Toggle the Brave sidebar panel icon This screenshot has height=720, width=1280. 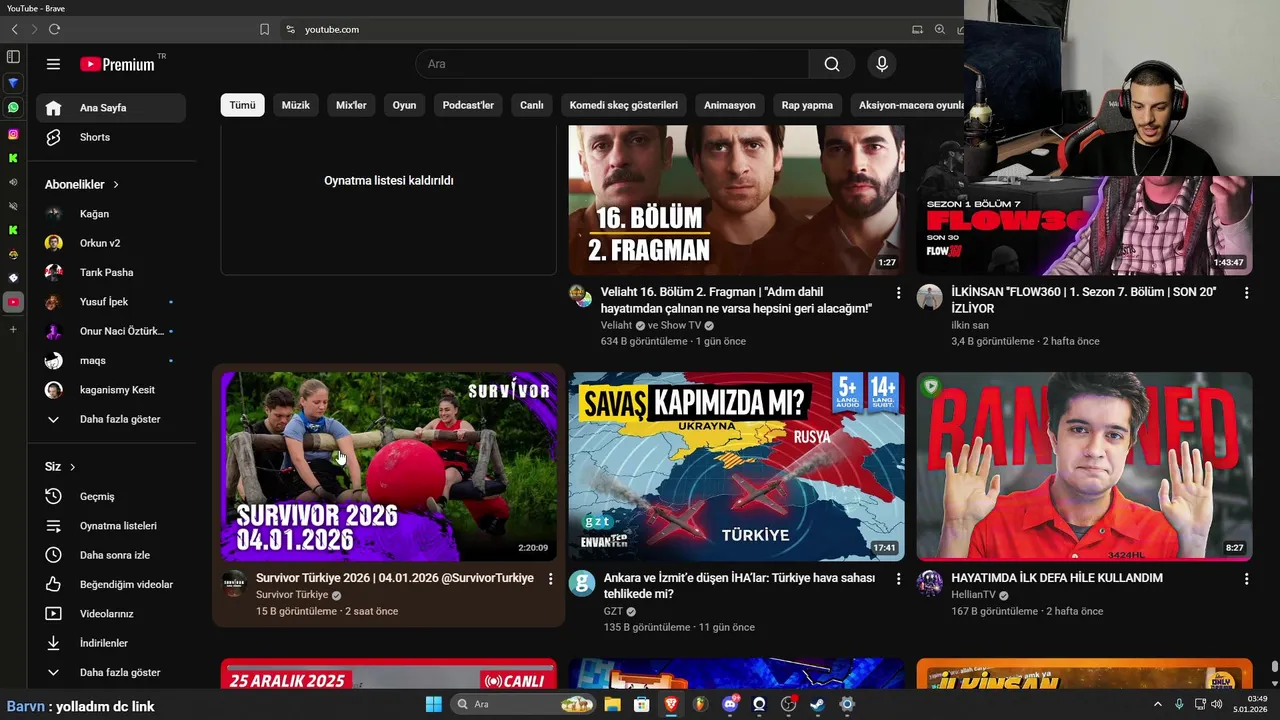[x=13, y=57]
